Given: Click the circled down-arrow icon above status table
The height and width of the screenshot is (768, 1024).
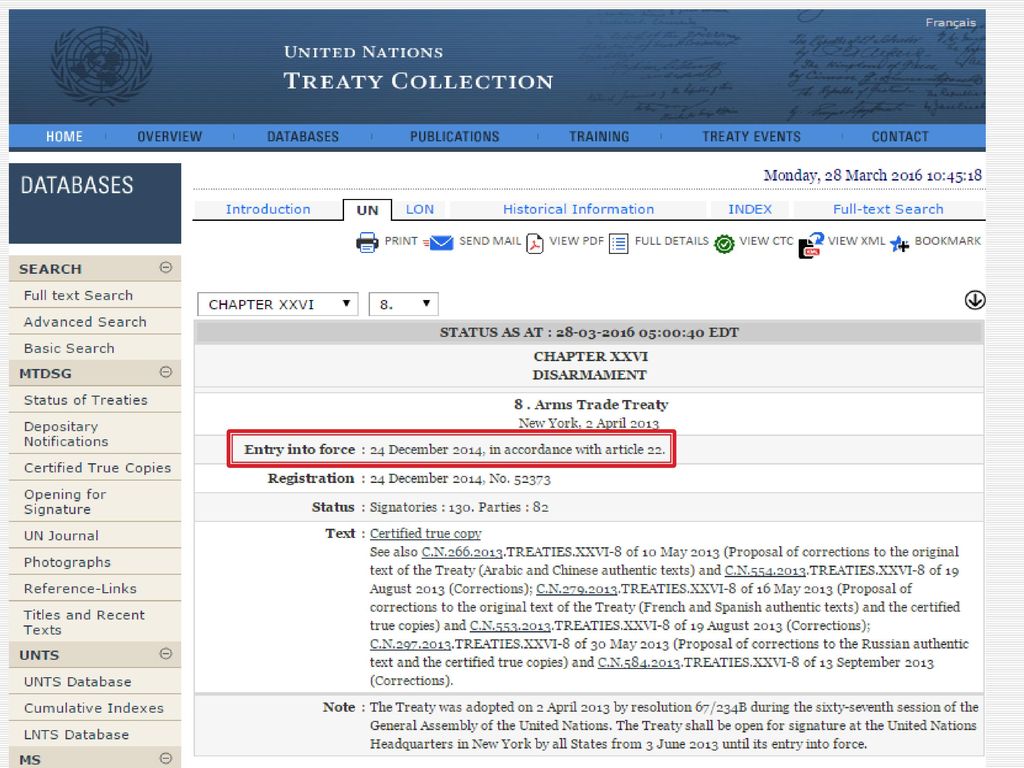Looking at the screenshot, I should [974, 300].
